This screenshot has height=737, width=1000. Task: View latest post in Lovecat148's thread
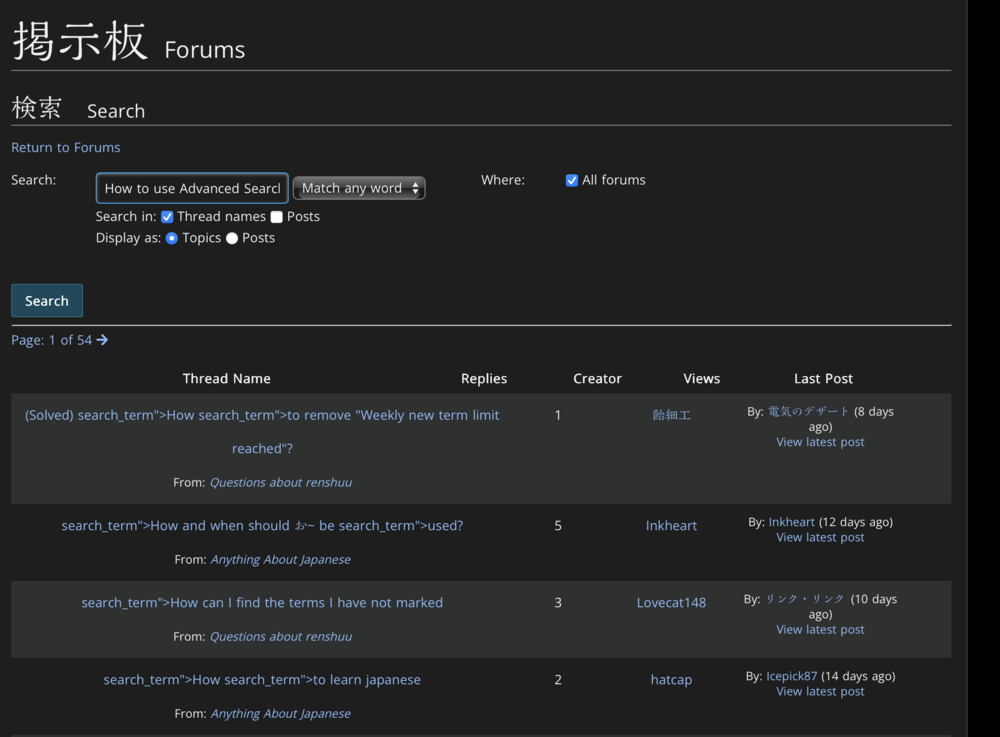click(x=820, y=630)
